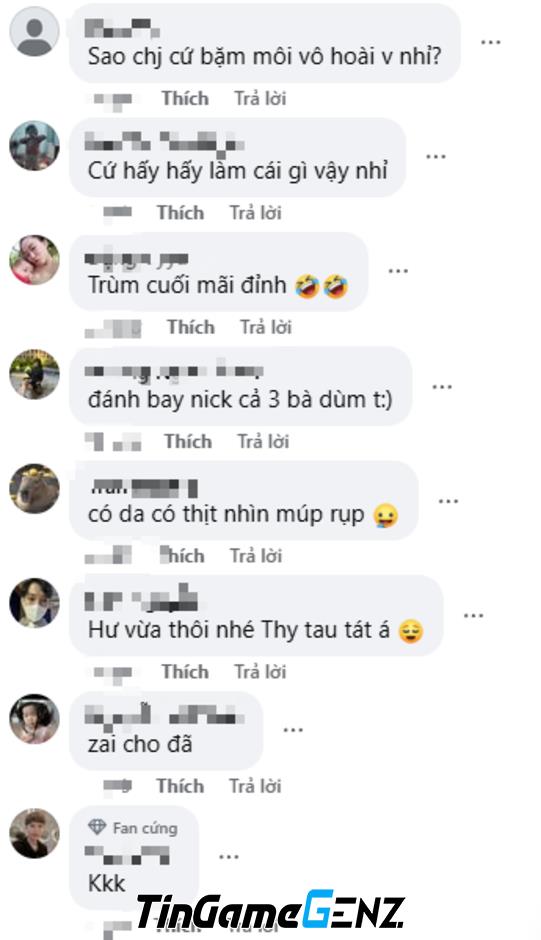
Task: Click Thích under 'Trùm cuối mãi đỉnh'
Action: click(191, 327)
